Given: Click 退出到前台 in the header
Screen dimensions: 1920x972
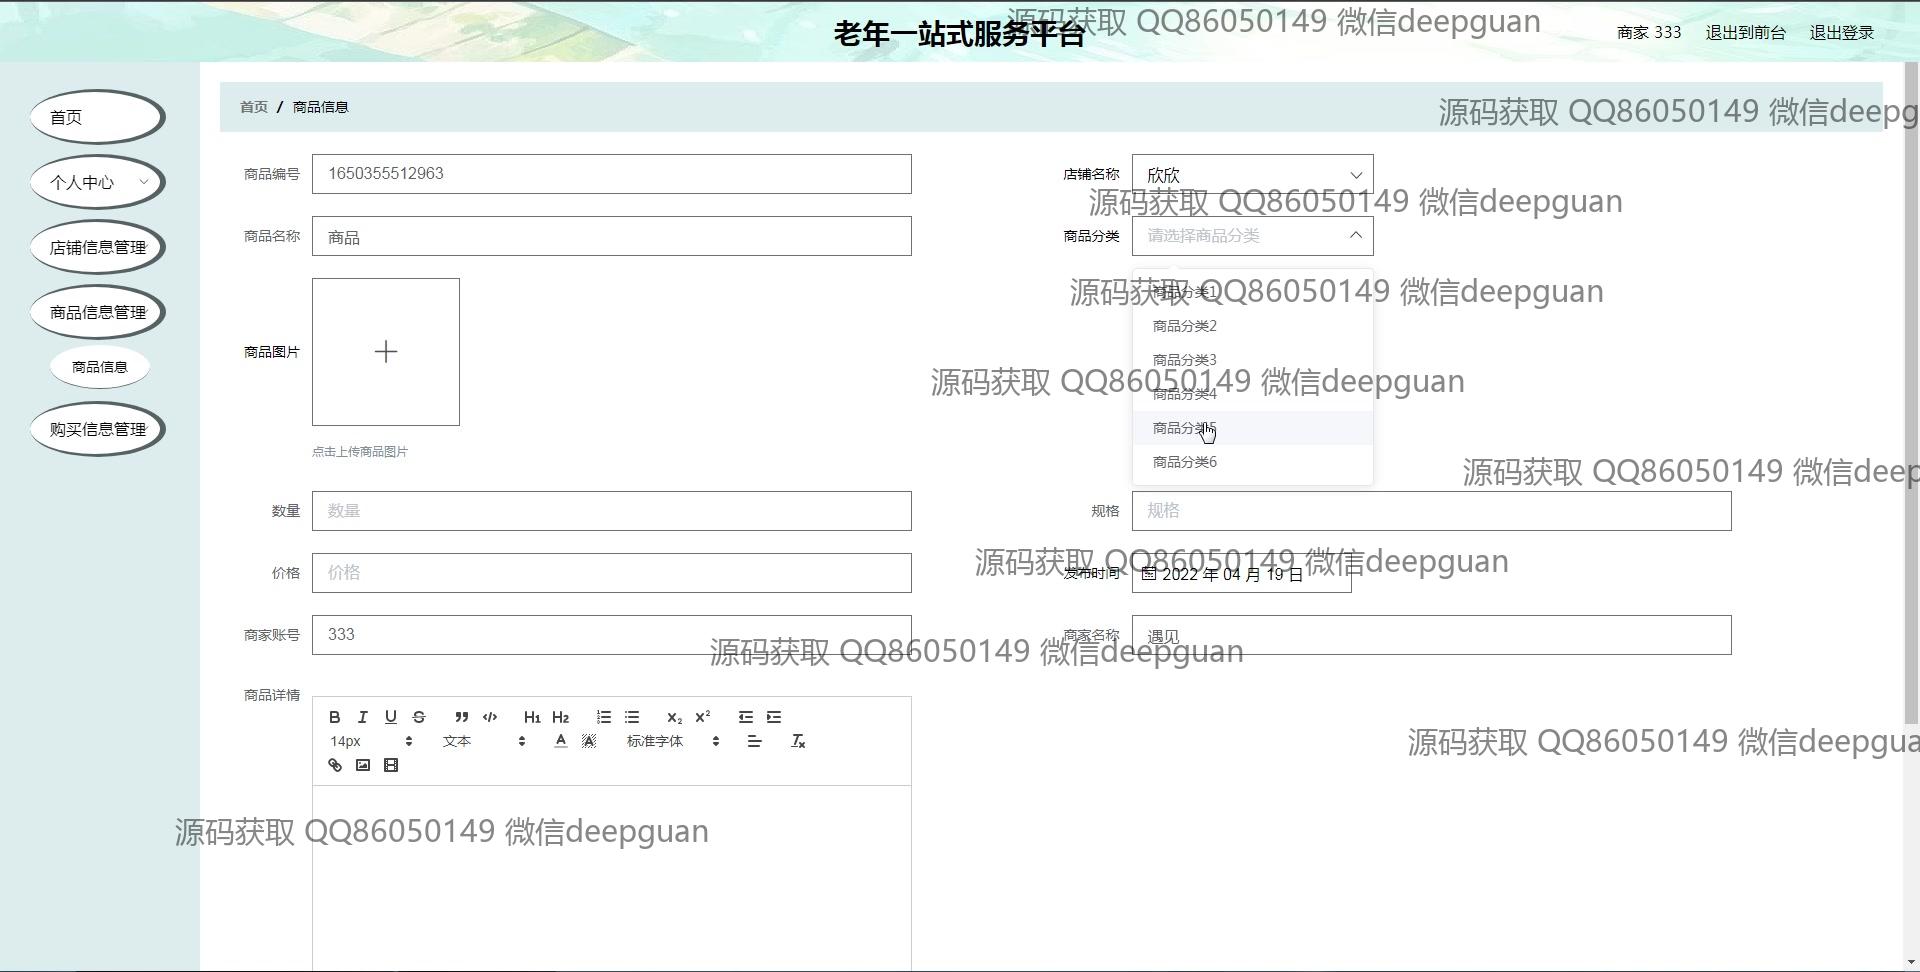Looking at the screenshot, I should pyautogui.click(x=1745, y=32).
